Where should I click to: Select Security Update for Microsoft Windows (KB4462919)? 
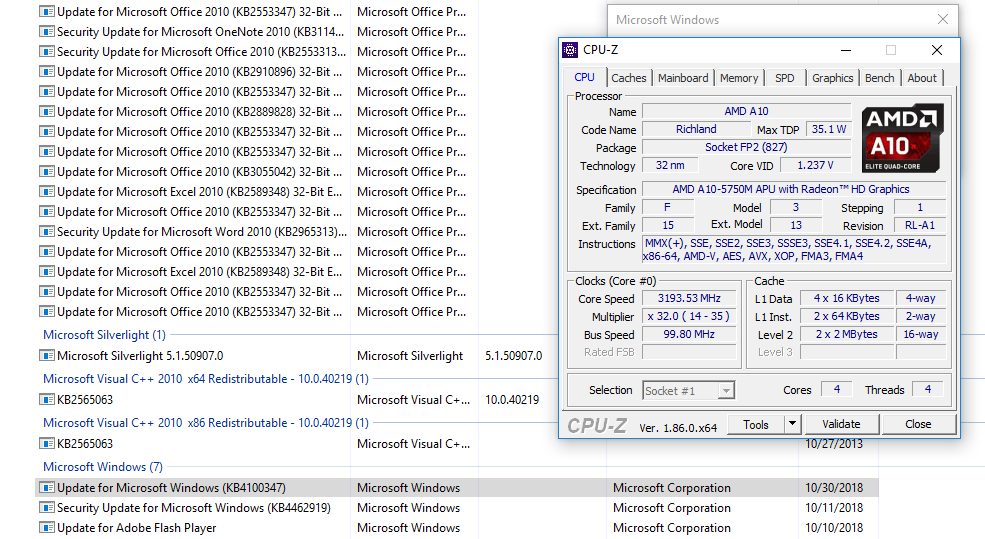[193, 508]
